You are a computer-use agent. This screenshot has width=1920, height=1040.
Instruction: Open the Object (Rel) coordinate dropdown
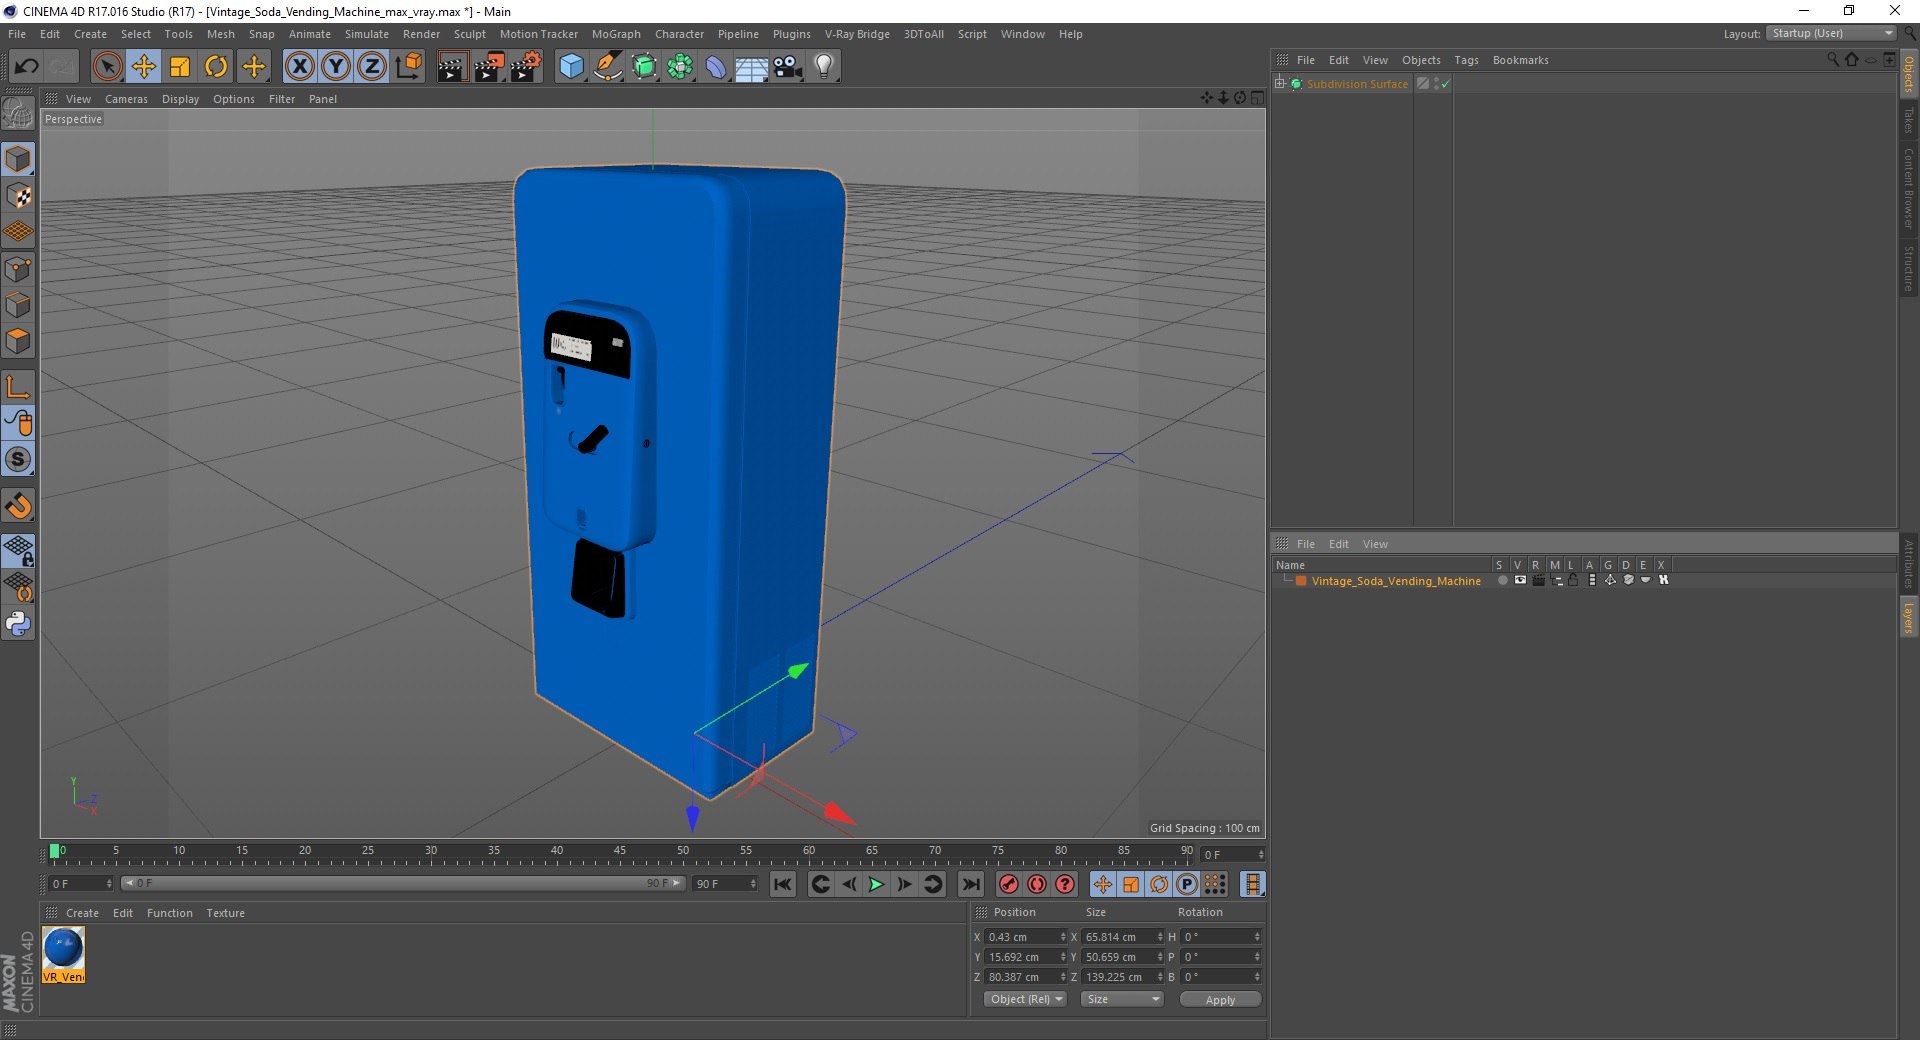1025,999
